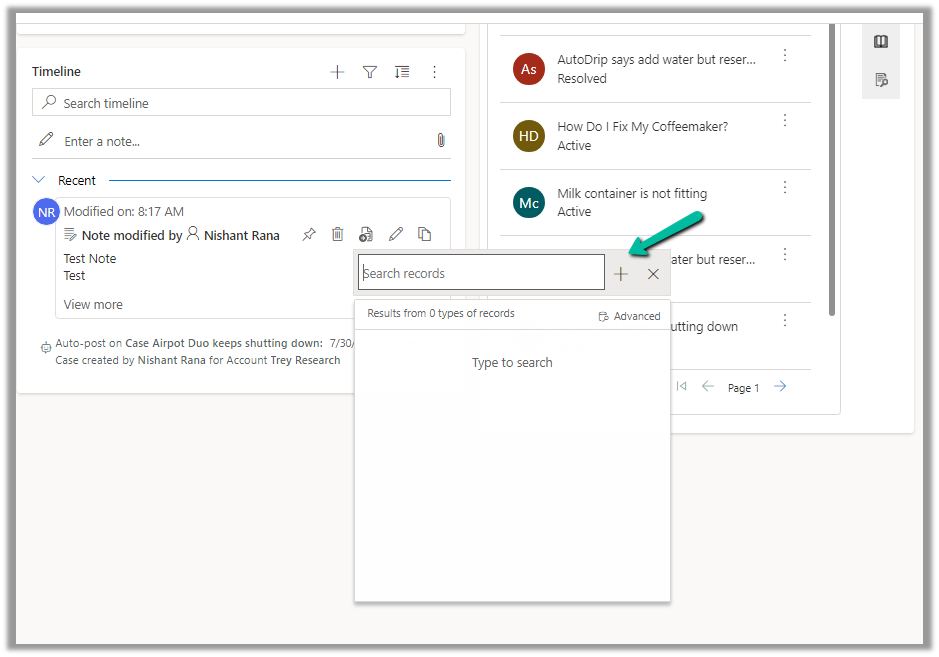Go to next page with the right arrow

pyautogui.click(x=780, y=387)
